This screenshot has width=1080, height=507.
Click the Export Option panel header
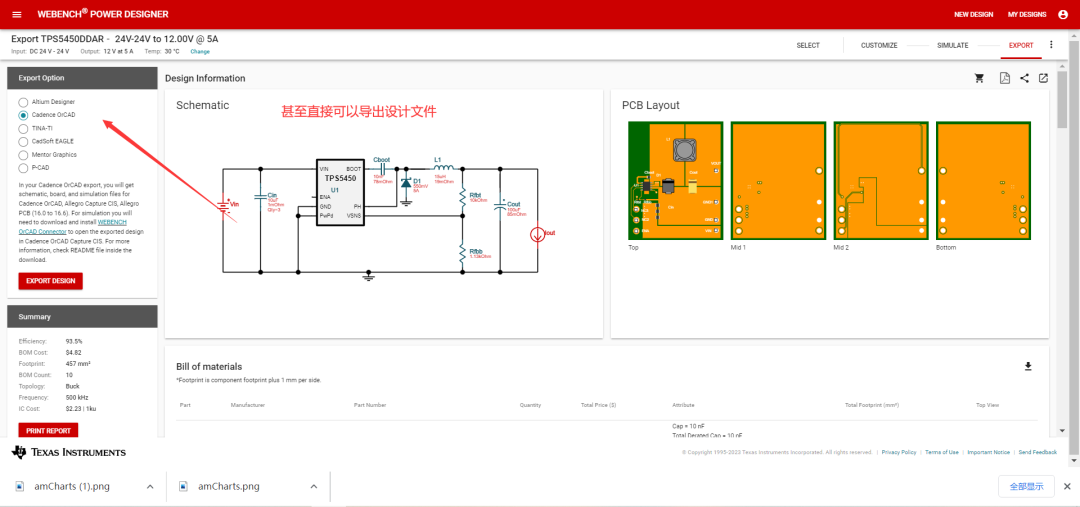(x=83, y=78)
